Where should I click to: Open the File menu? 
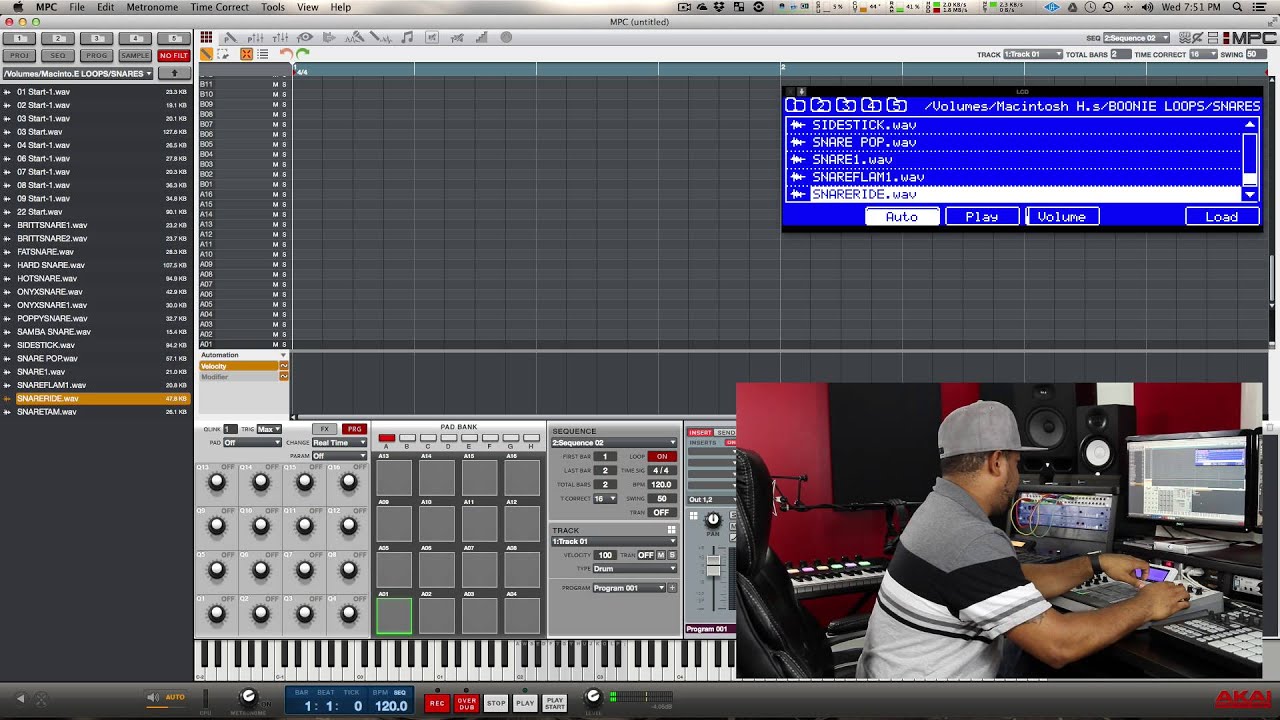click(77, 7)
